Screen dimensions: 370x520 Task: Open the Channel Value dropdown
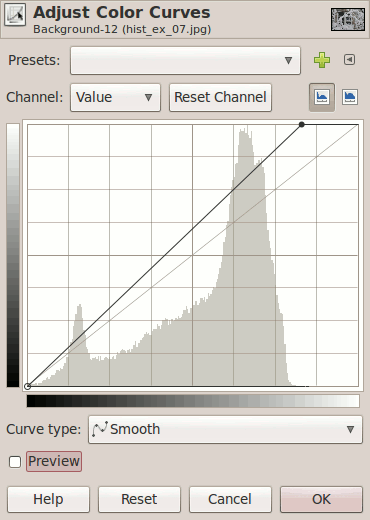pyautogui.click(x=115, y=97)
